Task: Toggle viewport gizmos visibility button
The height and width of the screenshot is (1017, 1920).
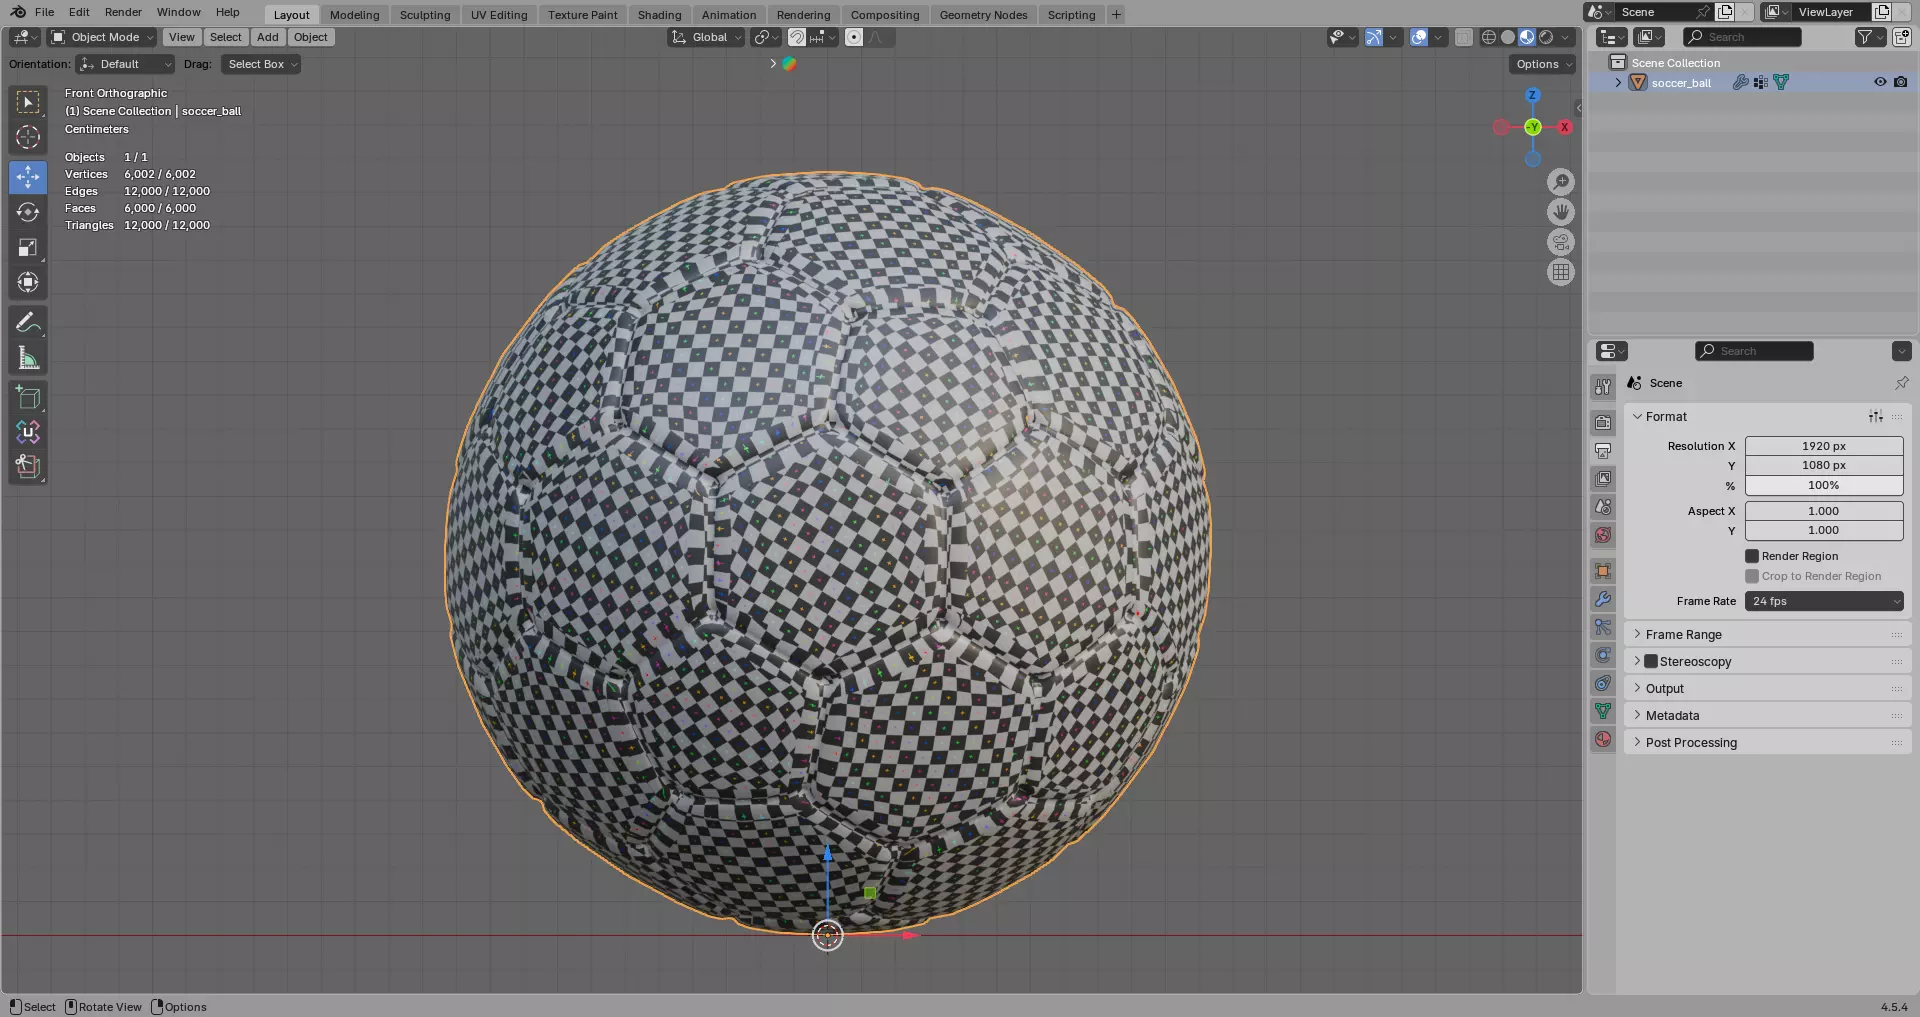Action: [x=1374, y=37]
